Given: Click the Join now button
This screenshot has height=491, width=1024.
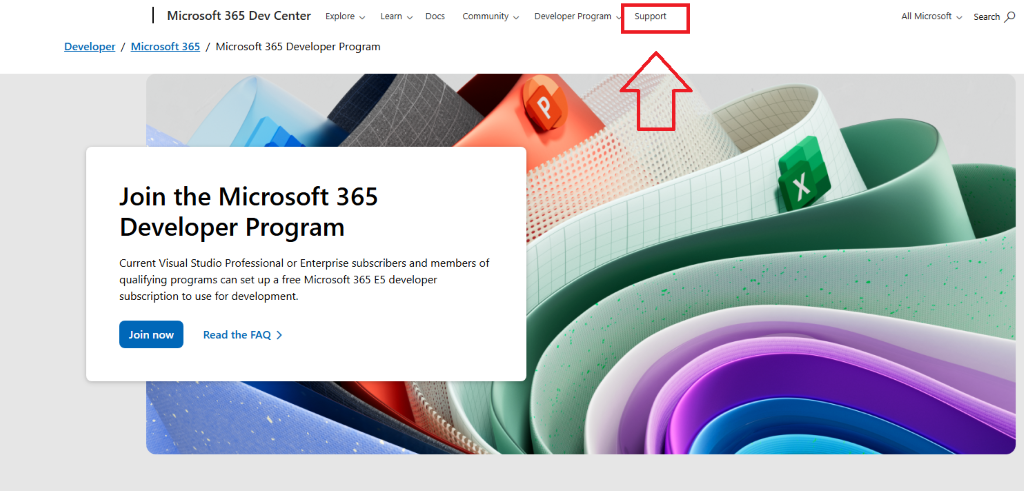Looking at the screenshot, I should [x=151, y=334].
